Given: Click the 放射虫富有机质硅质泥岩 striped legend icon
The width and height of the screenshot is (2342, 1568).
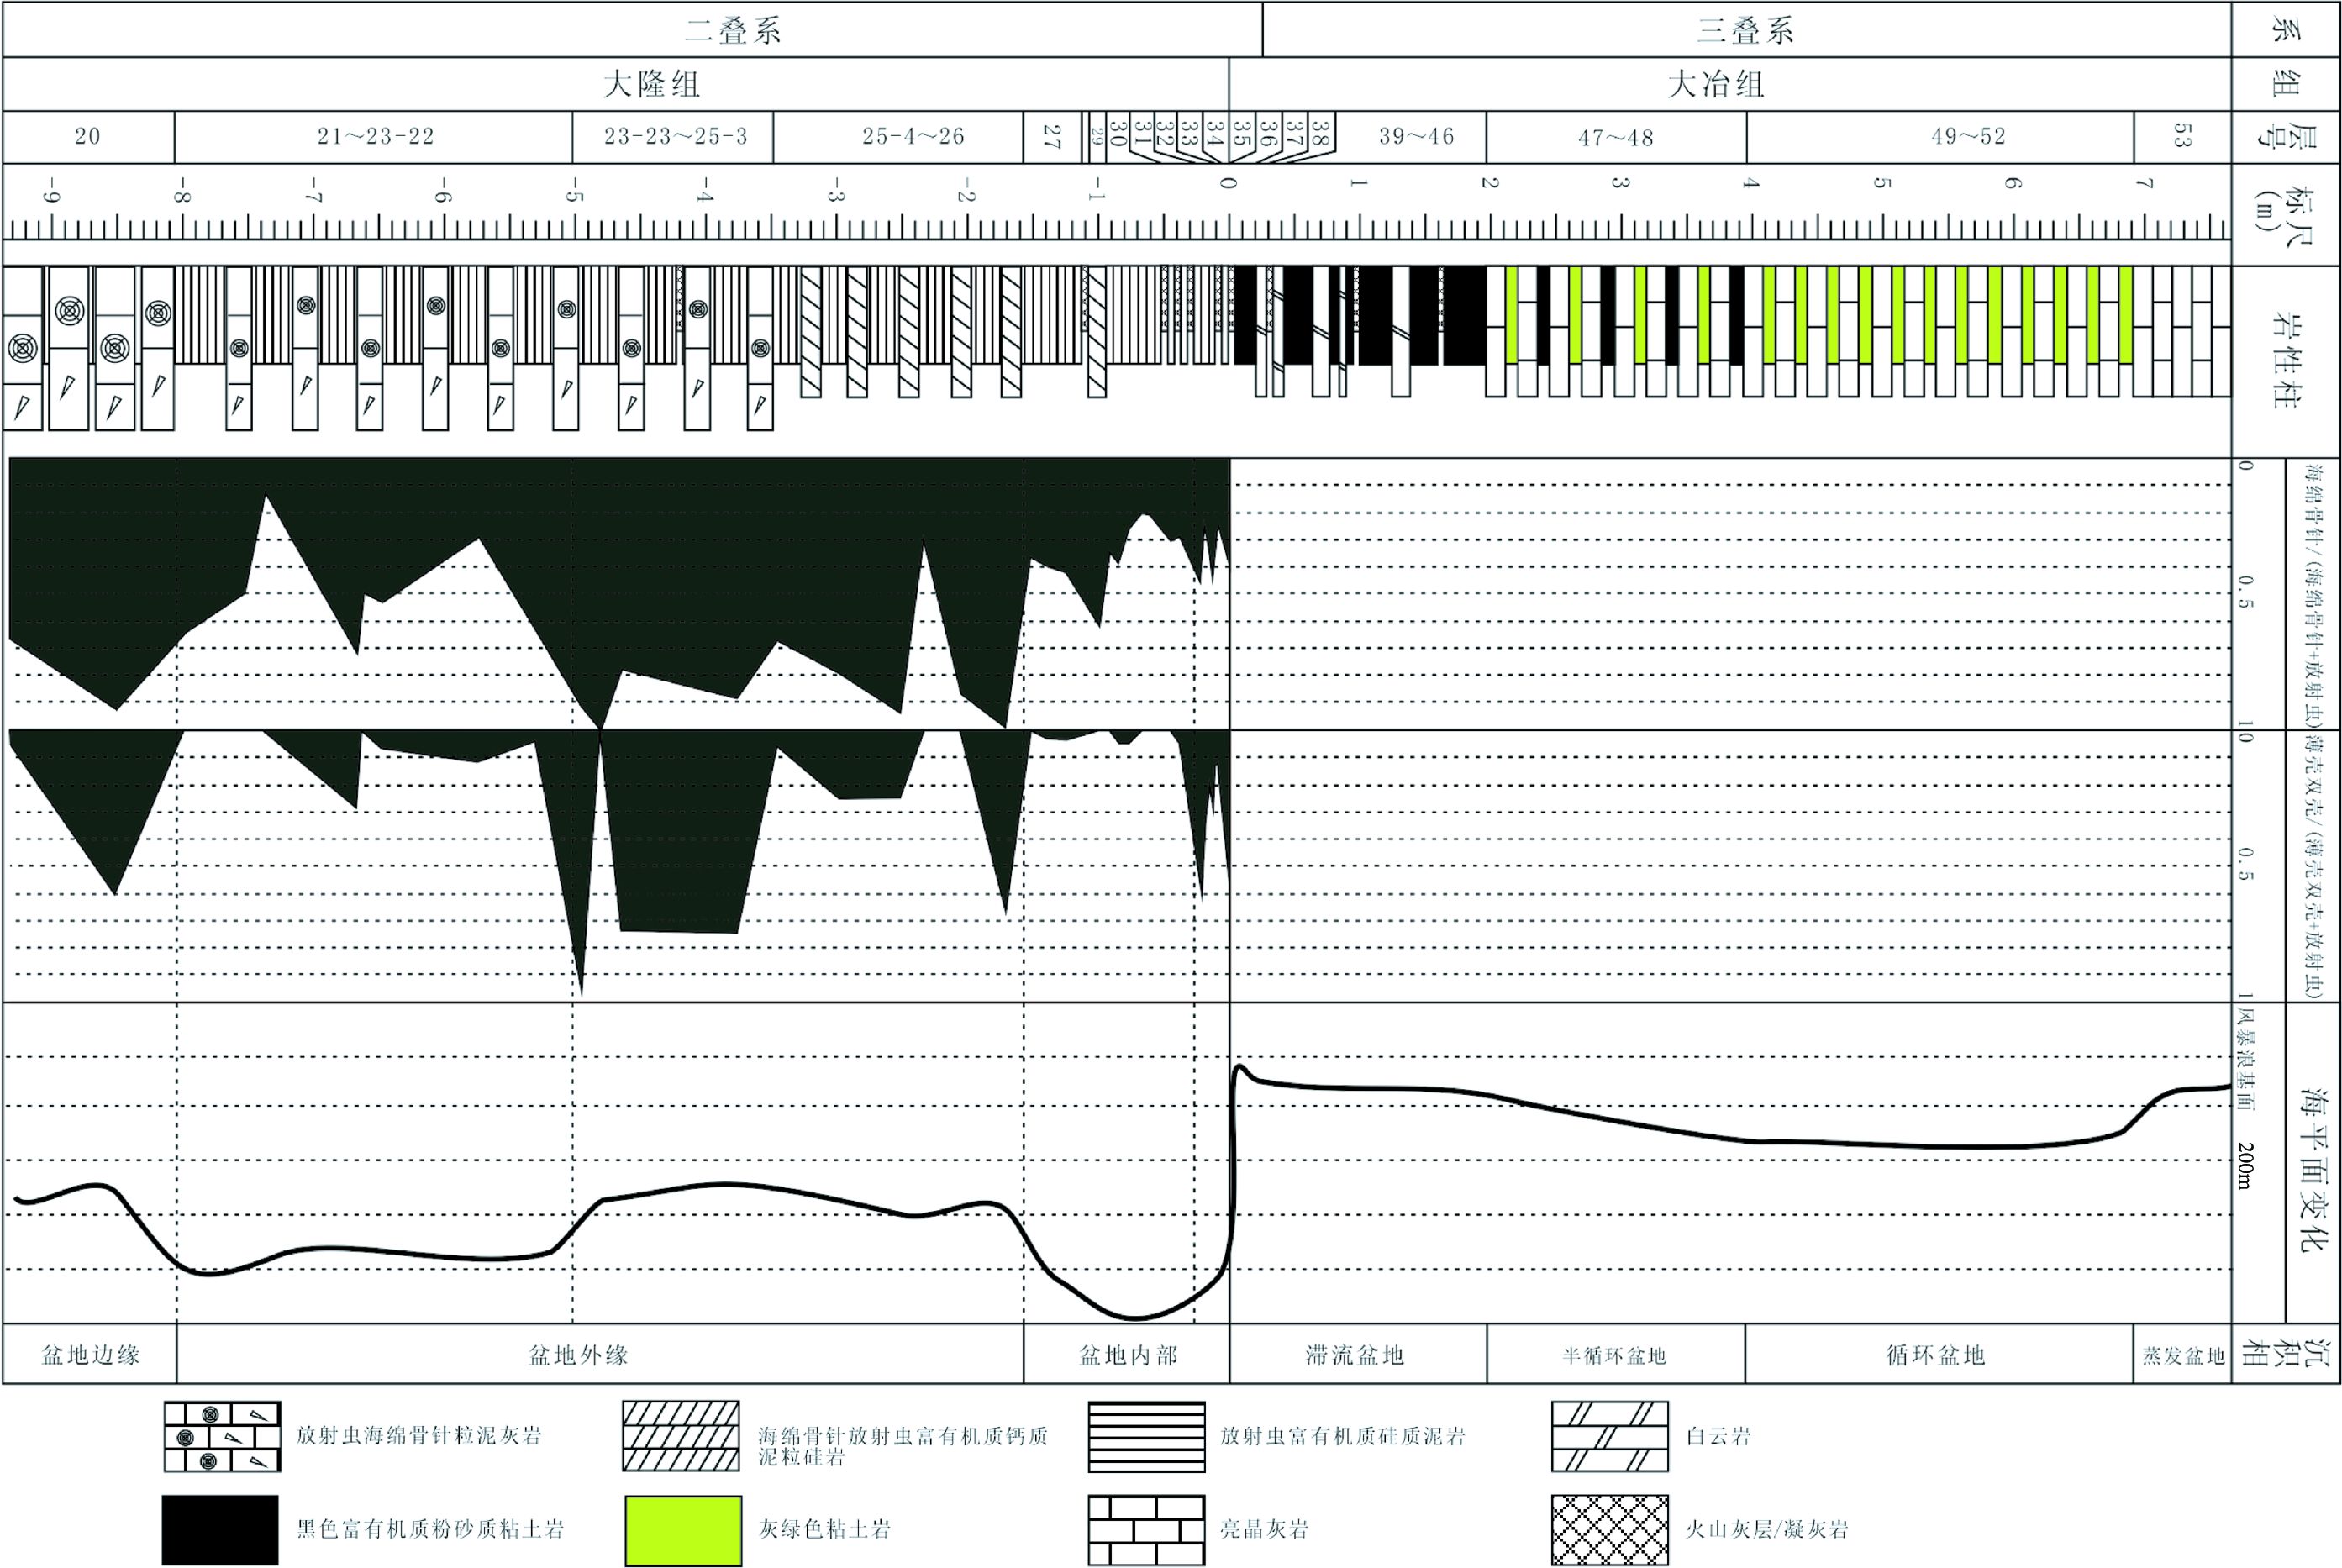Looking at the screenshot, I should (1146, 1436).
